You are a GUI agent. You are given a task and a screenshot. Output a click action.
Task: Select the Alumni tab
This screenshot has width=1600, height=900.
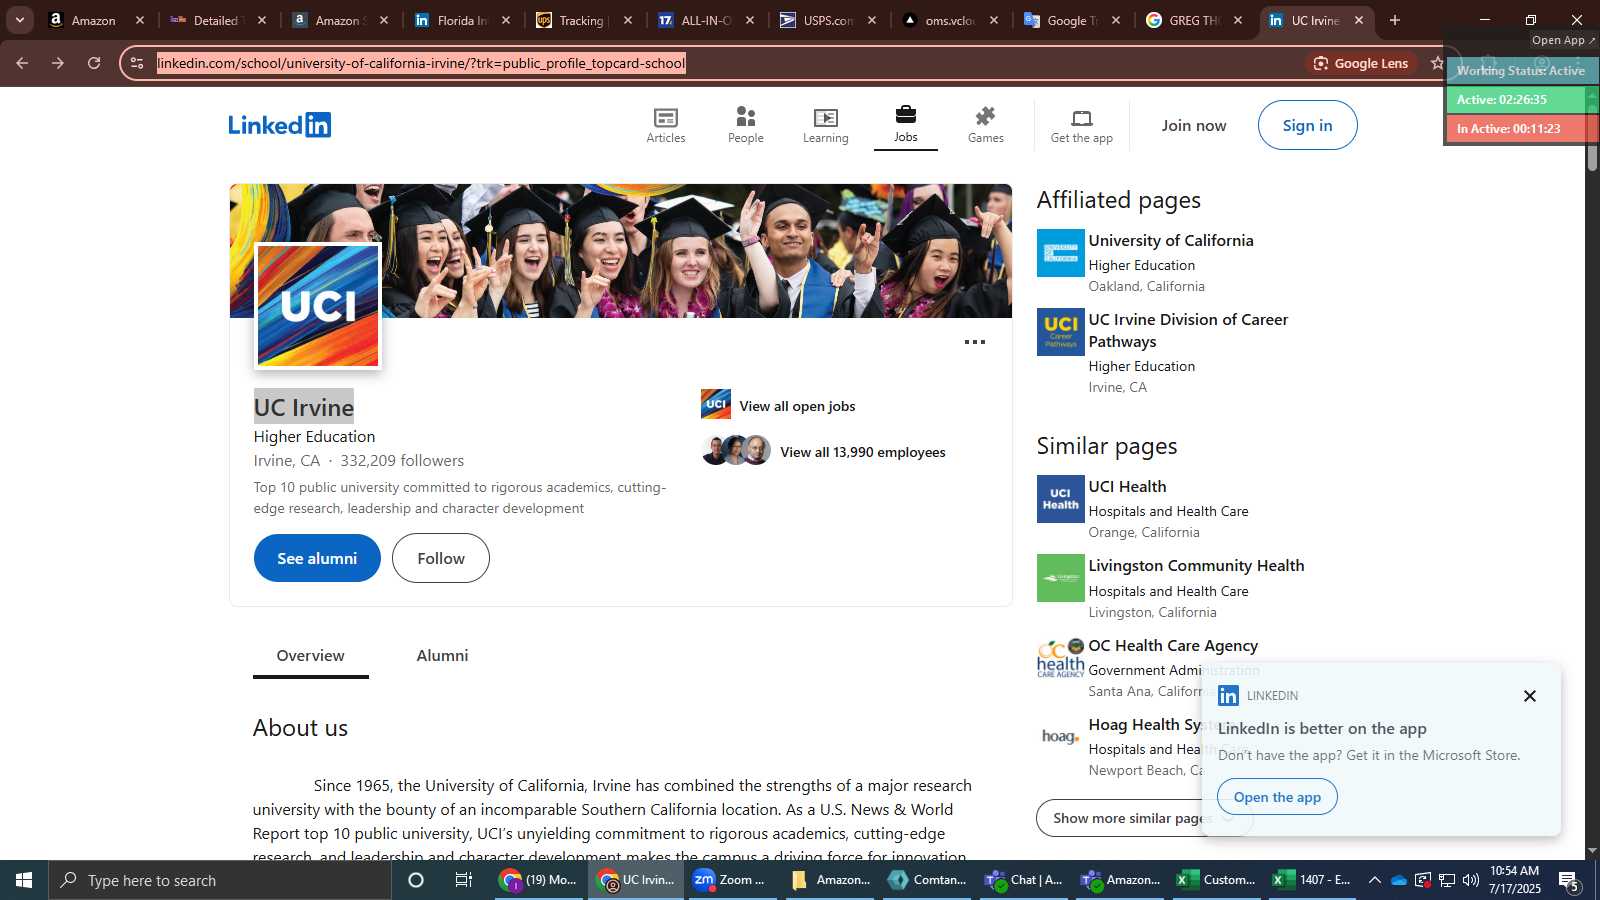click(442, 656)
